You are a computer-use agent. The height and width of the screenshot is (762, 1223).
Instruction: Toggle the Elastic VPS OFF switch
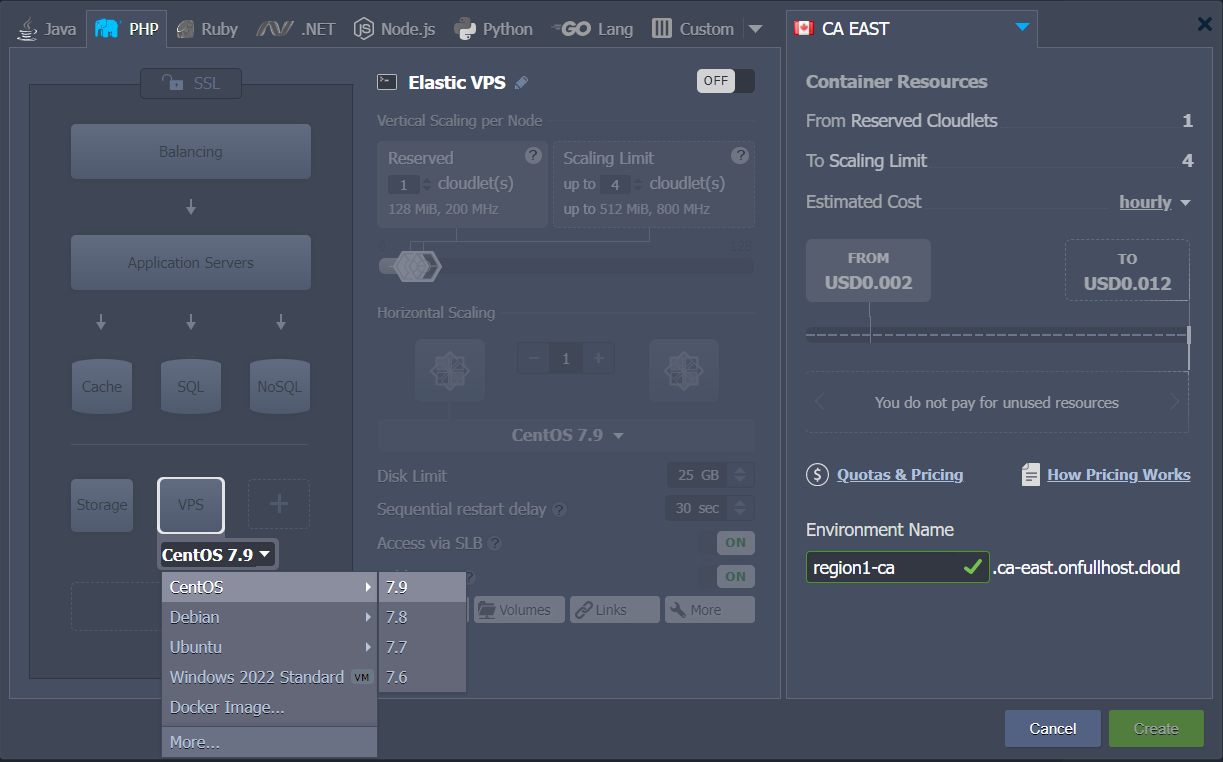725,81
